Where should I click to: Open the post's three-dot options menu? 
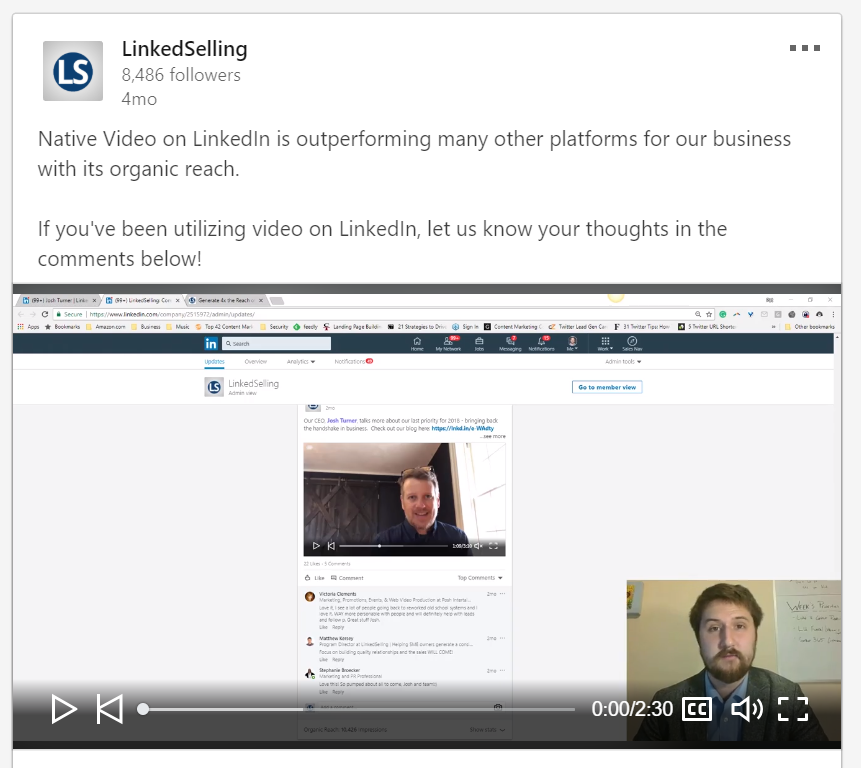(804, 48)
